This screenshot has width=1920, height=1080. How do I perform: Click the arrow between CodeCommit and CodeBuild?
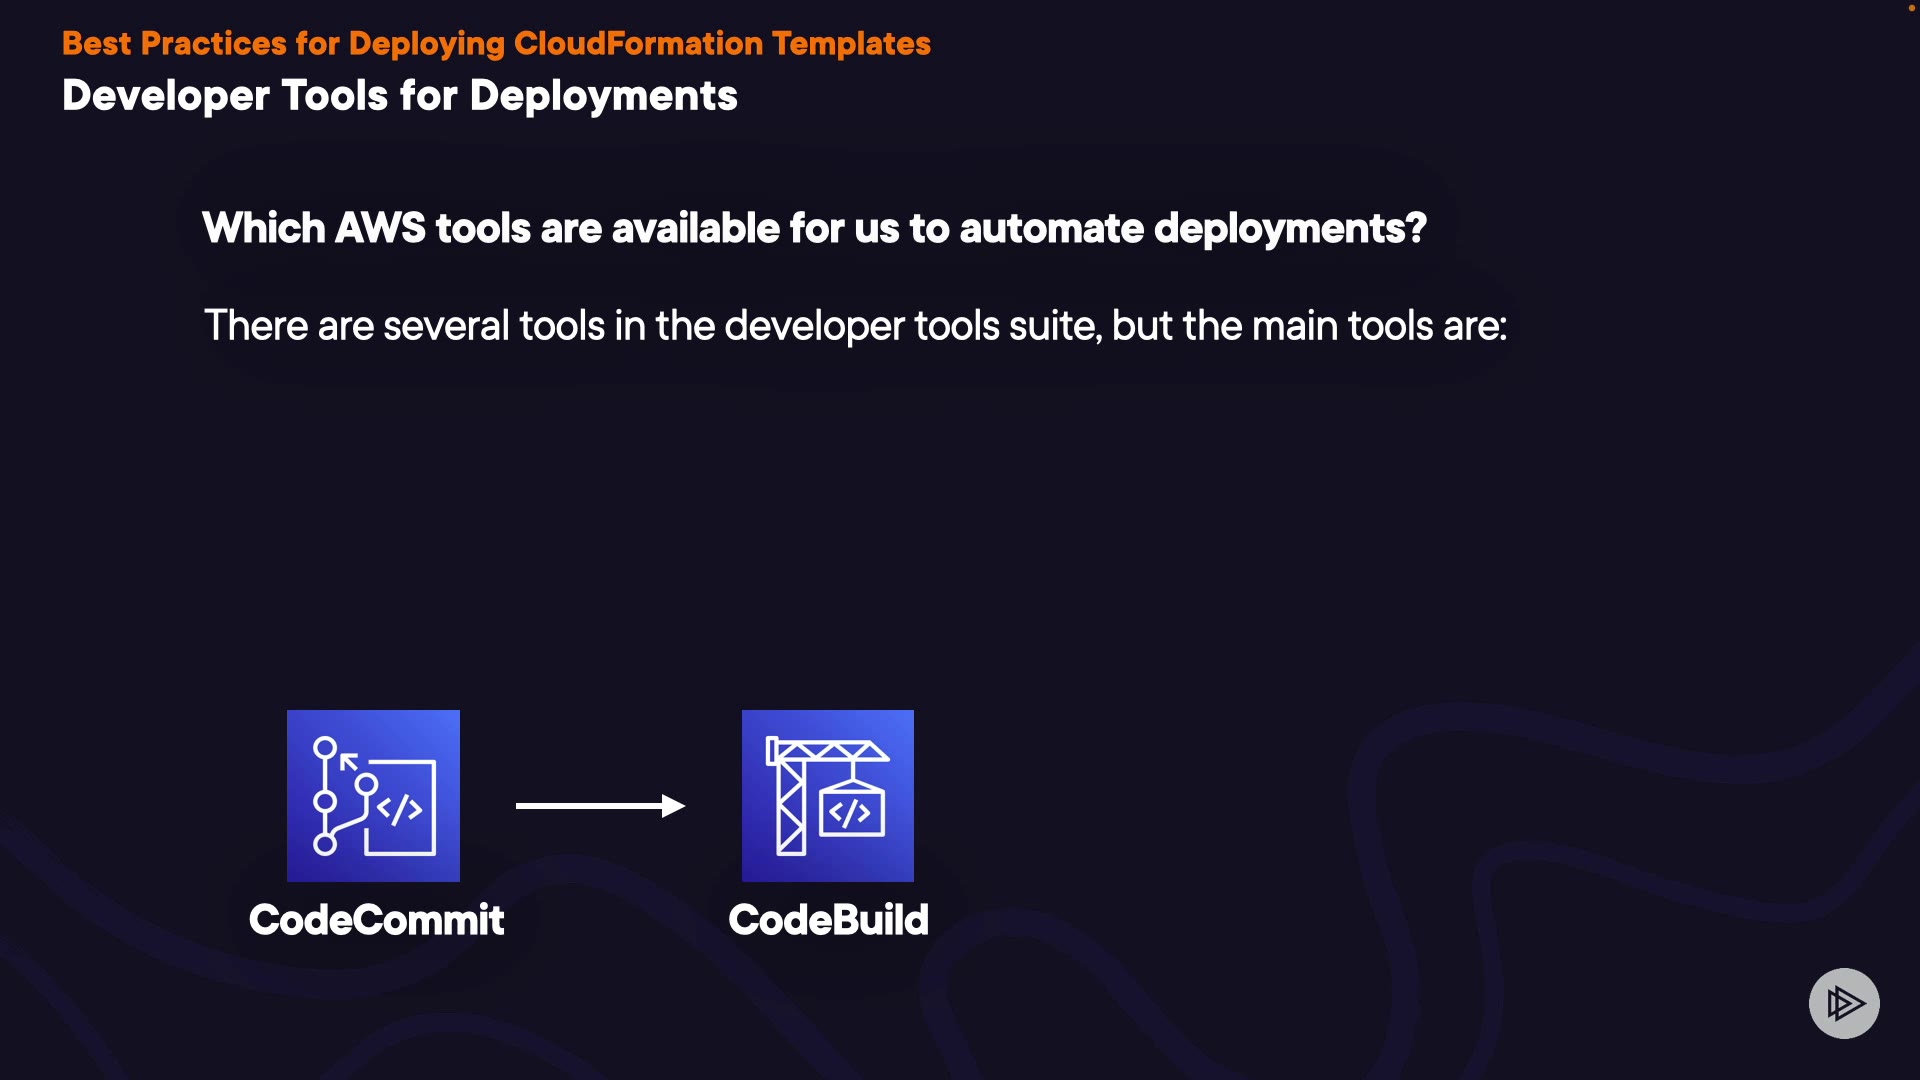(590, 805)
